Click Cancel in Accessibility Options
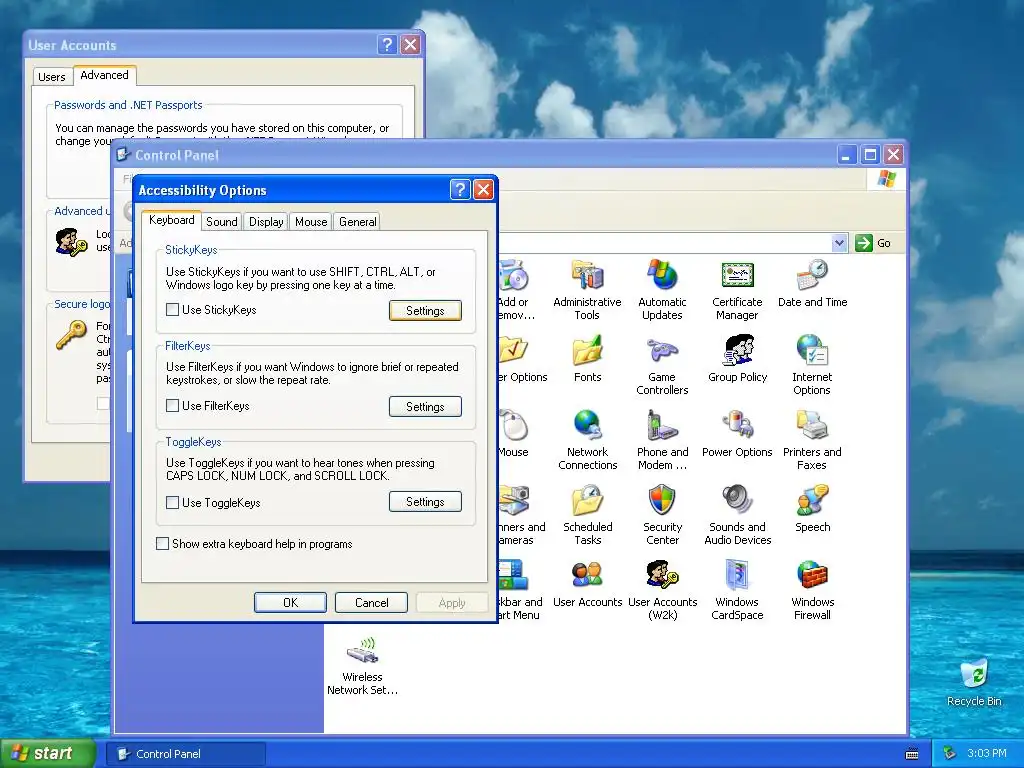1024x768 pixels. click(371, 602)
